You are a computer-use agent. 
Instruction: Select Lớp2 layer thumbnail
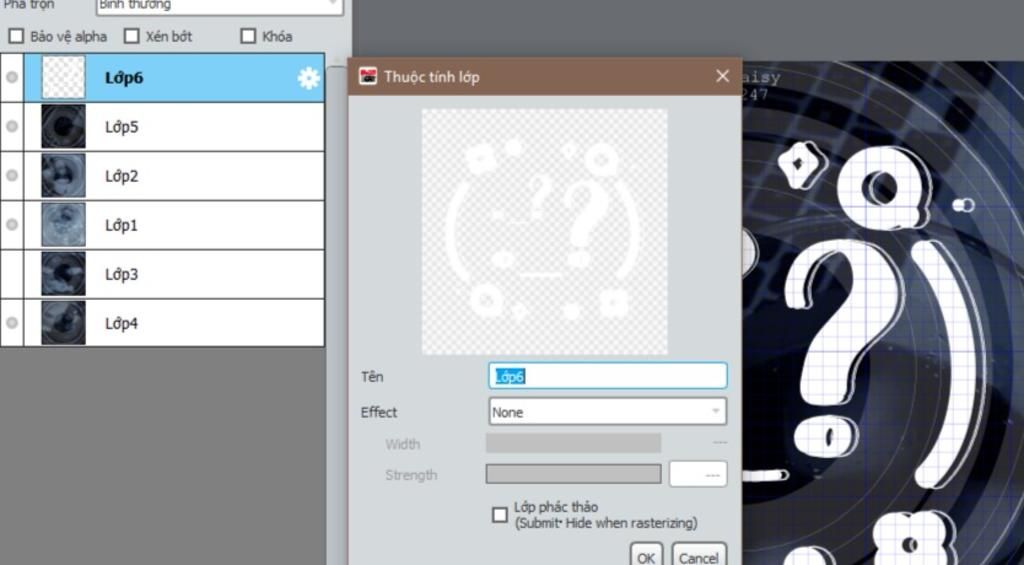pyautogui.click(x=63, y=176)
